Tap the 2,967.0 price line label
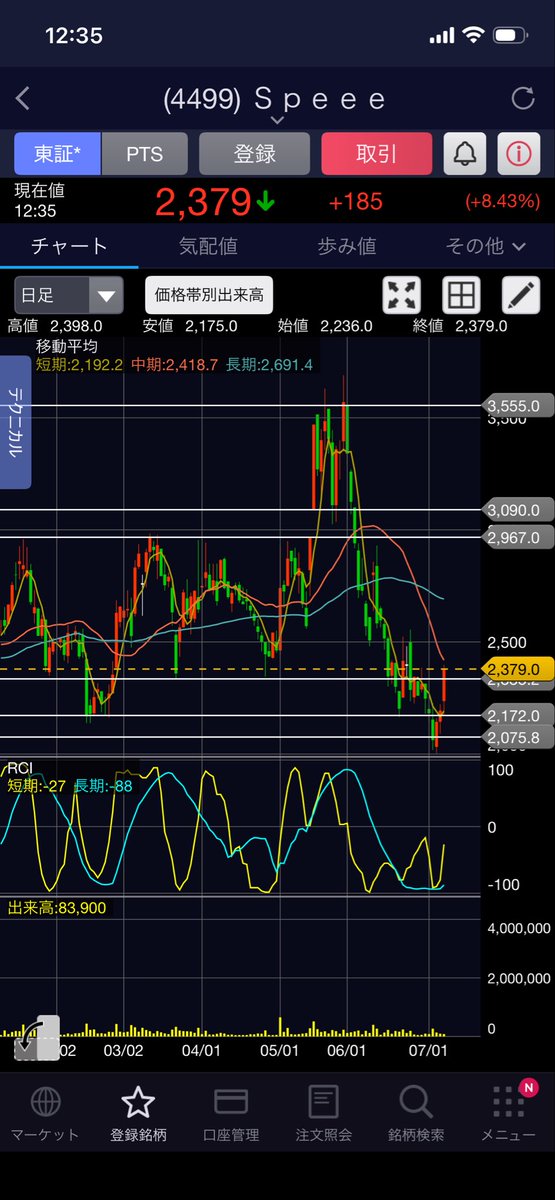The height and width of the screenshot is (1200, 555). pyautogui.click(x=516, y=537)
